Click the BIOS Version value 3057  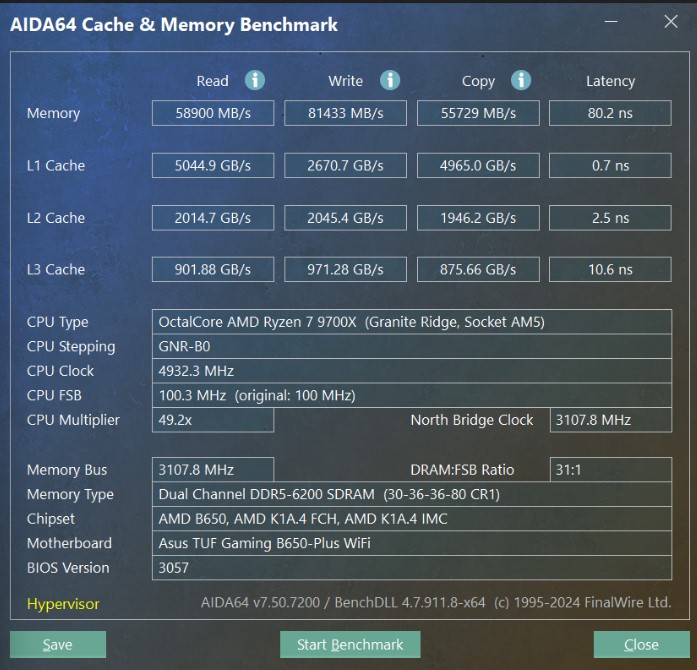412,568
